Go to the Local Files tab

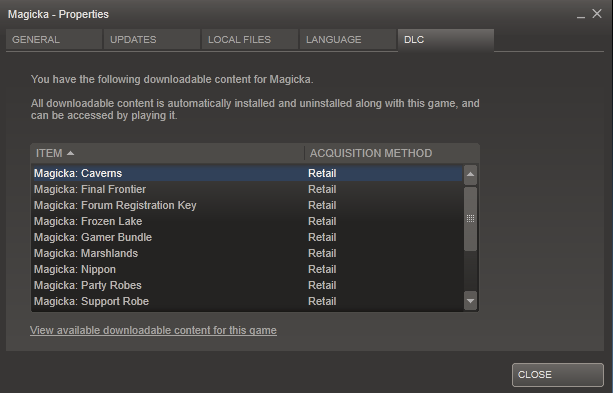tap(250, 39)
